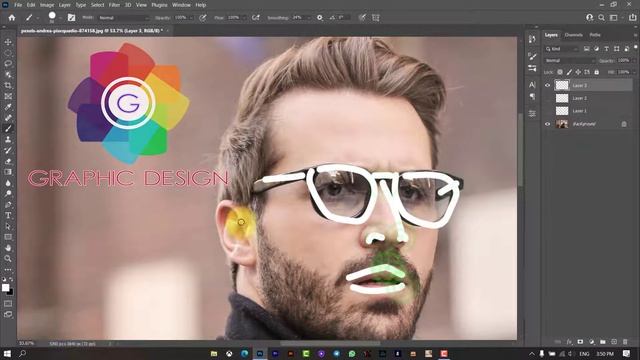The image size is (640, 360).
Task: Click the foreground color swatch
Action: coord(5,287)
